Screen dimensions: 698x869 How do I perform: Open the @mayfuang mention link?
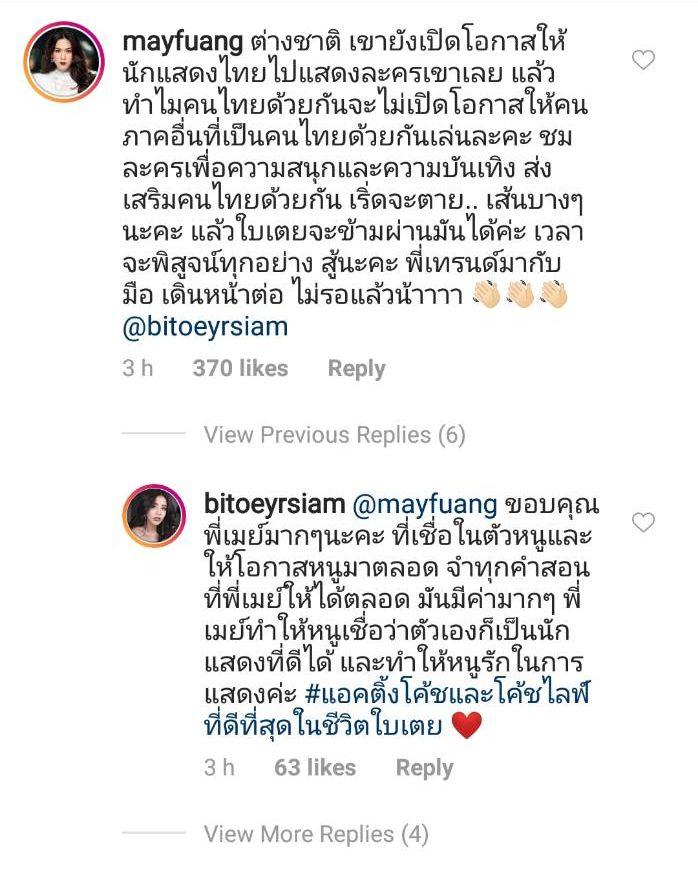pos(425,504)
